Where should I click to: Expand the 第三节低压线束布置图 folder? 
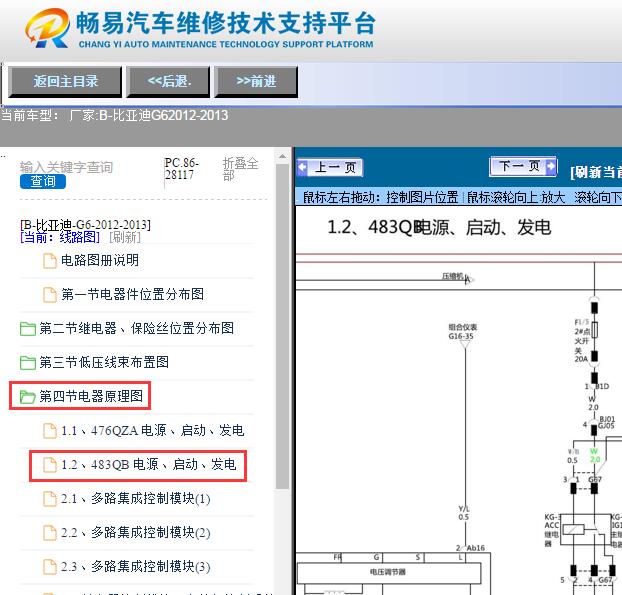coord(104,362)
